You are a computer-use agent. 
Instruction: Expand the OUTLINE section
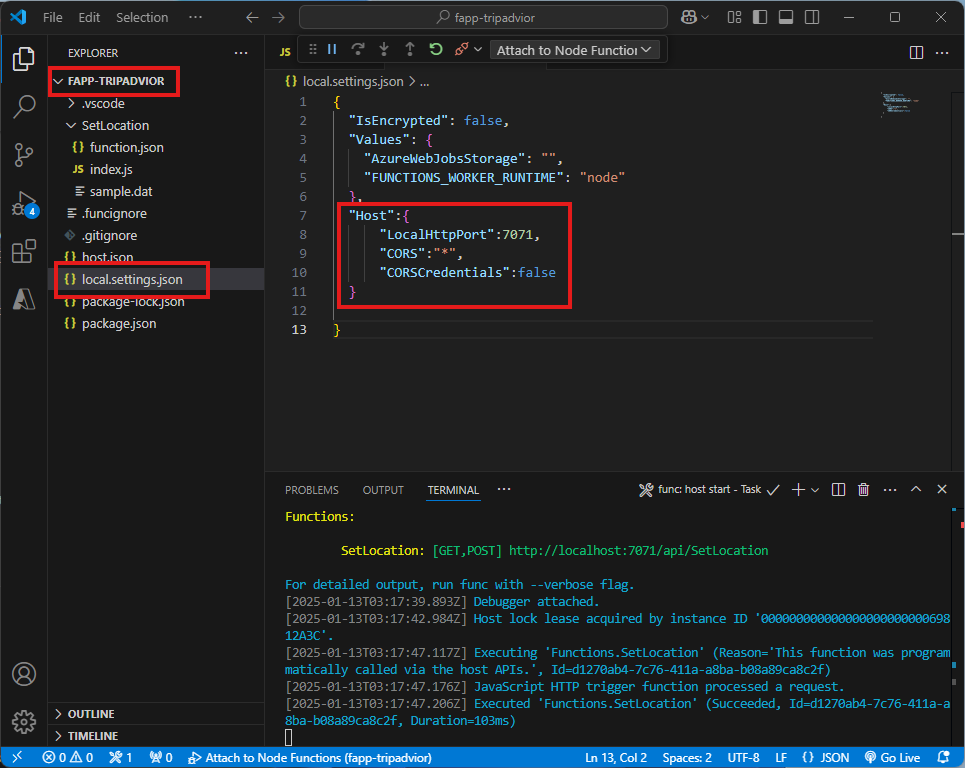pyautogui.click(x=90, y=714)
